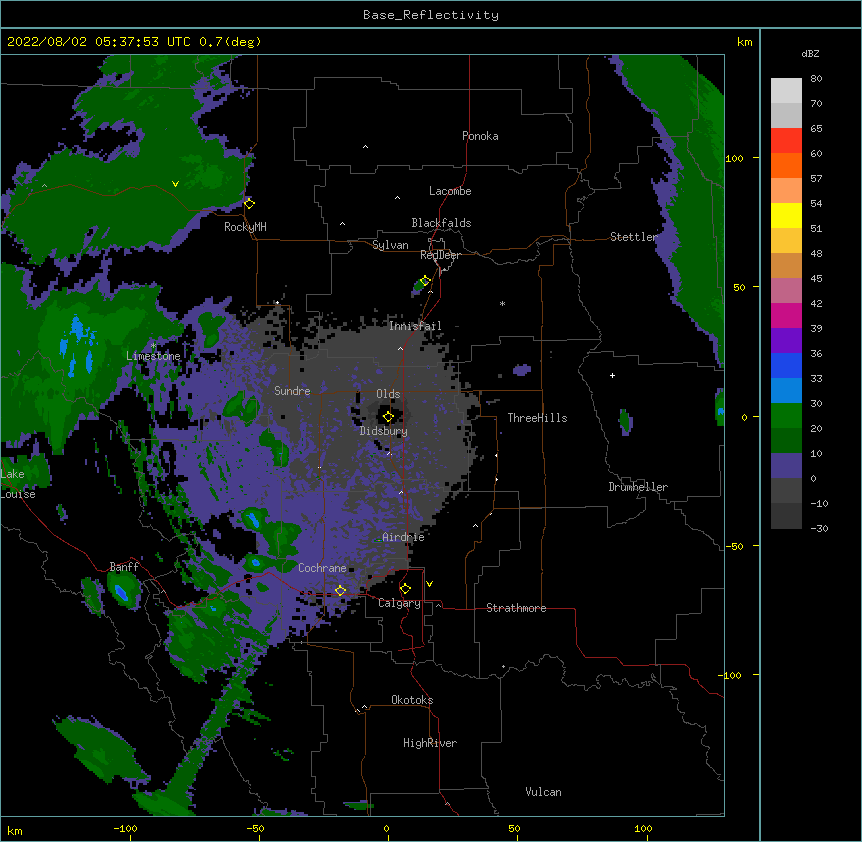Click the Lake Louise label
The height and width of the screenshot is (842, 862).
coord(18,484)
